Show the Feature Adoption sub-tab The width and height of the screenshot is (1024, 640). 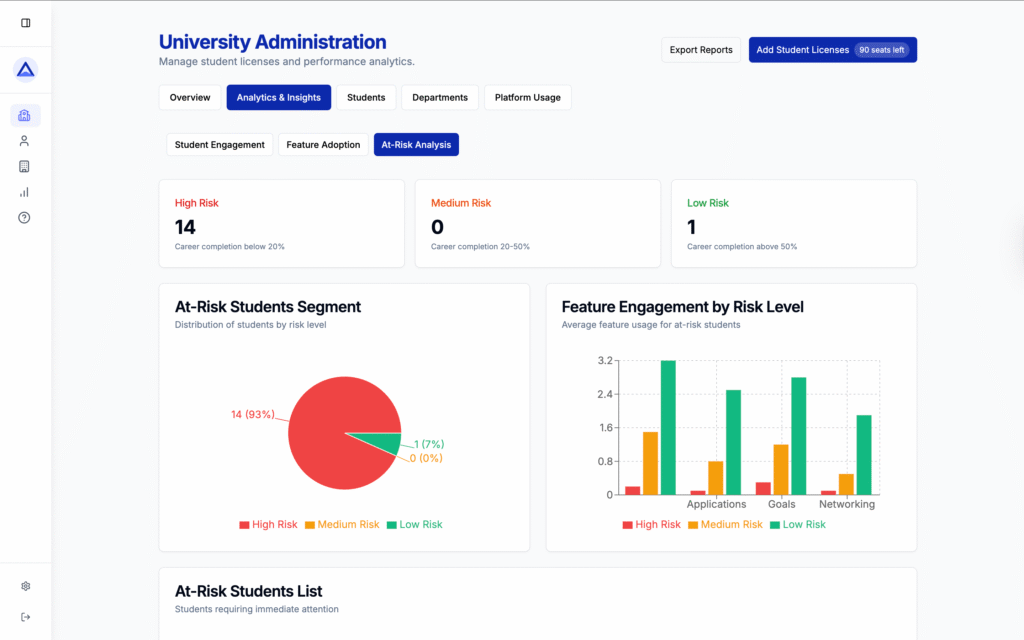click(x=323, y=145)
